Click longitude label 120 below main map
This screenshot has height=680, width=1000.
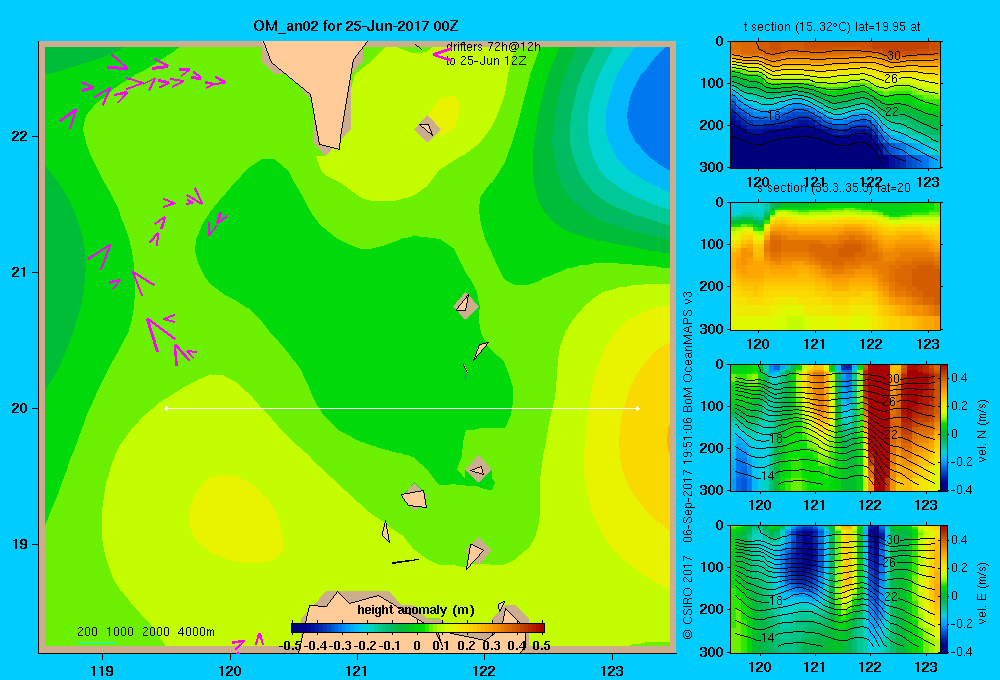pyautogui.click(x=230, y=670)
